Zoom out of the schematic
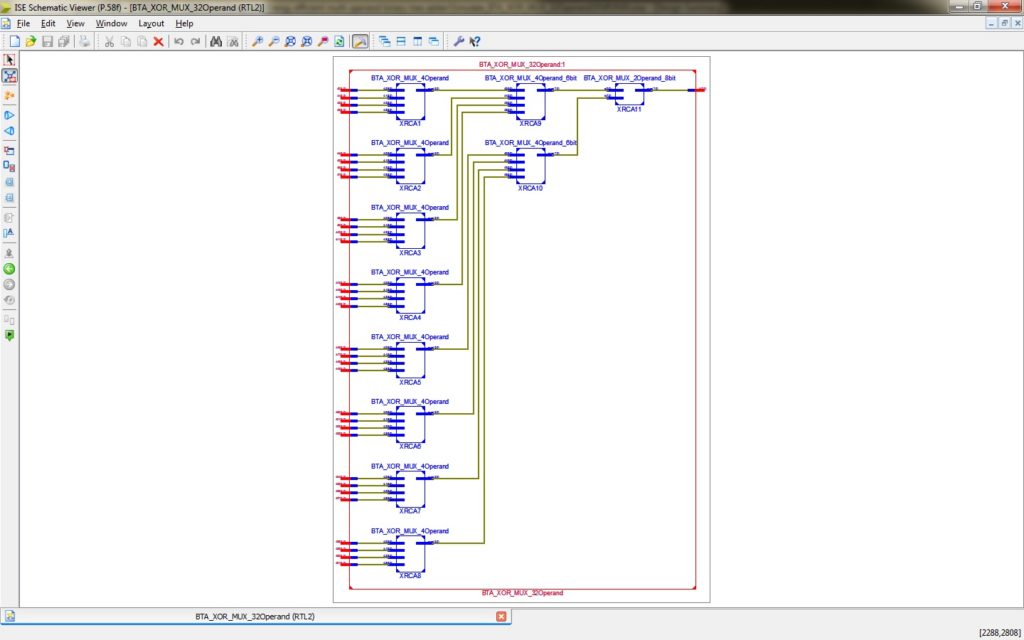 pyautogui.click(x=275, y=41)
